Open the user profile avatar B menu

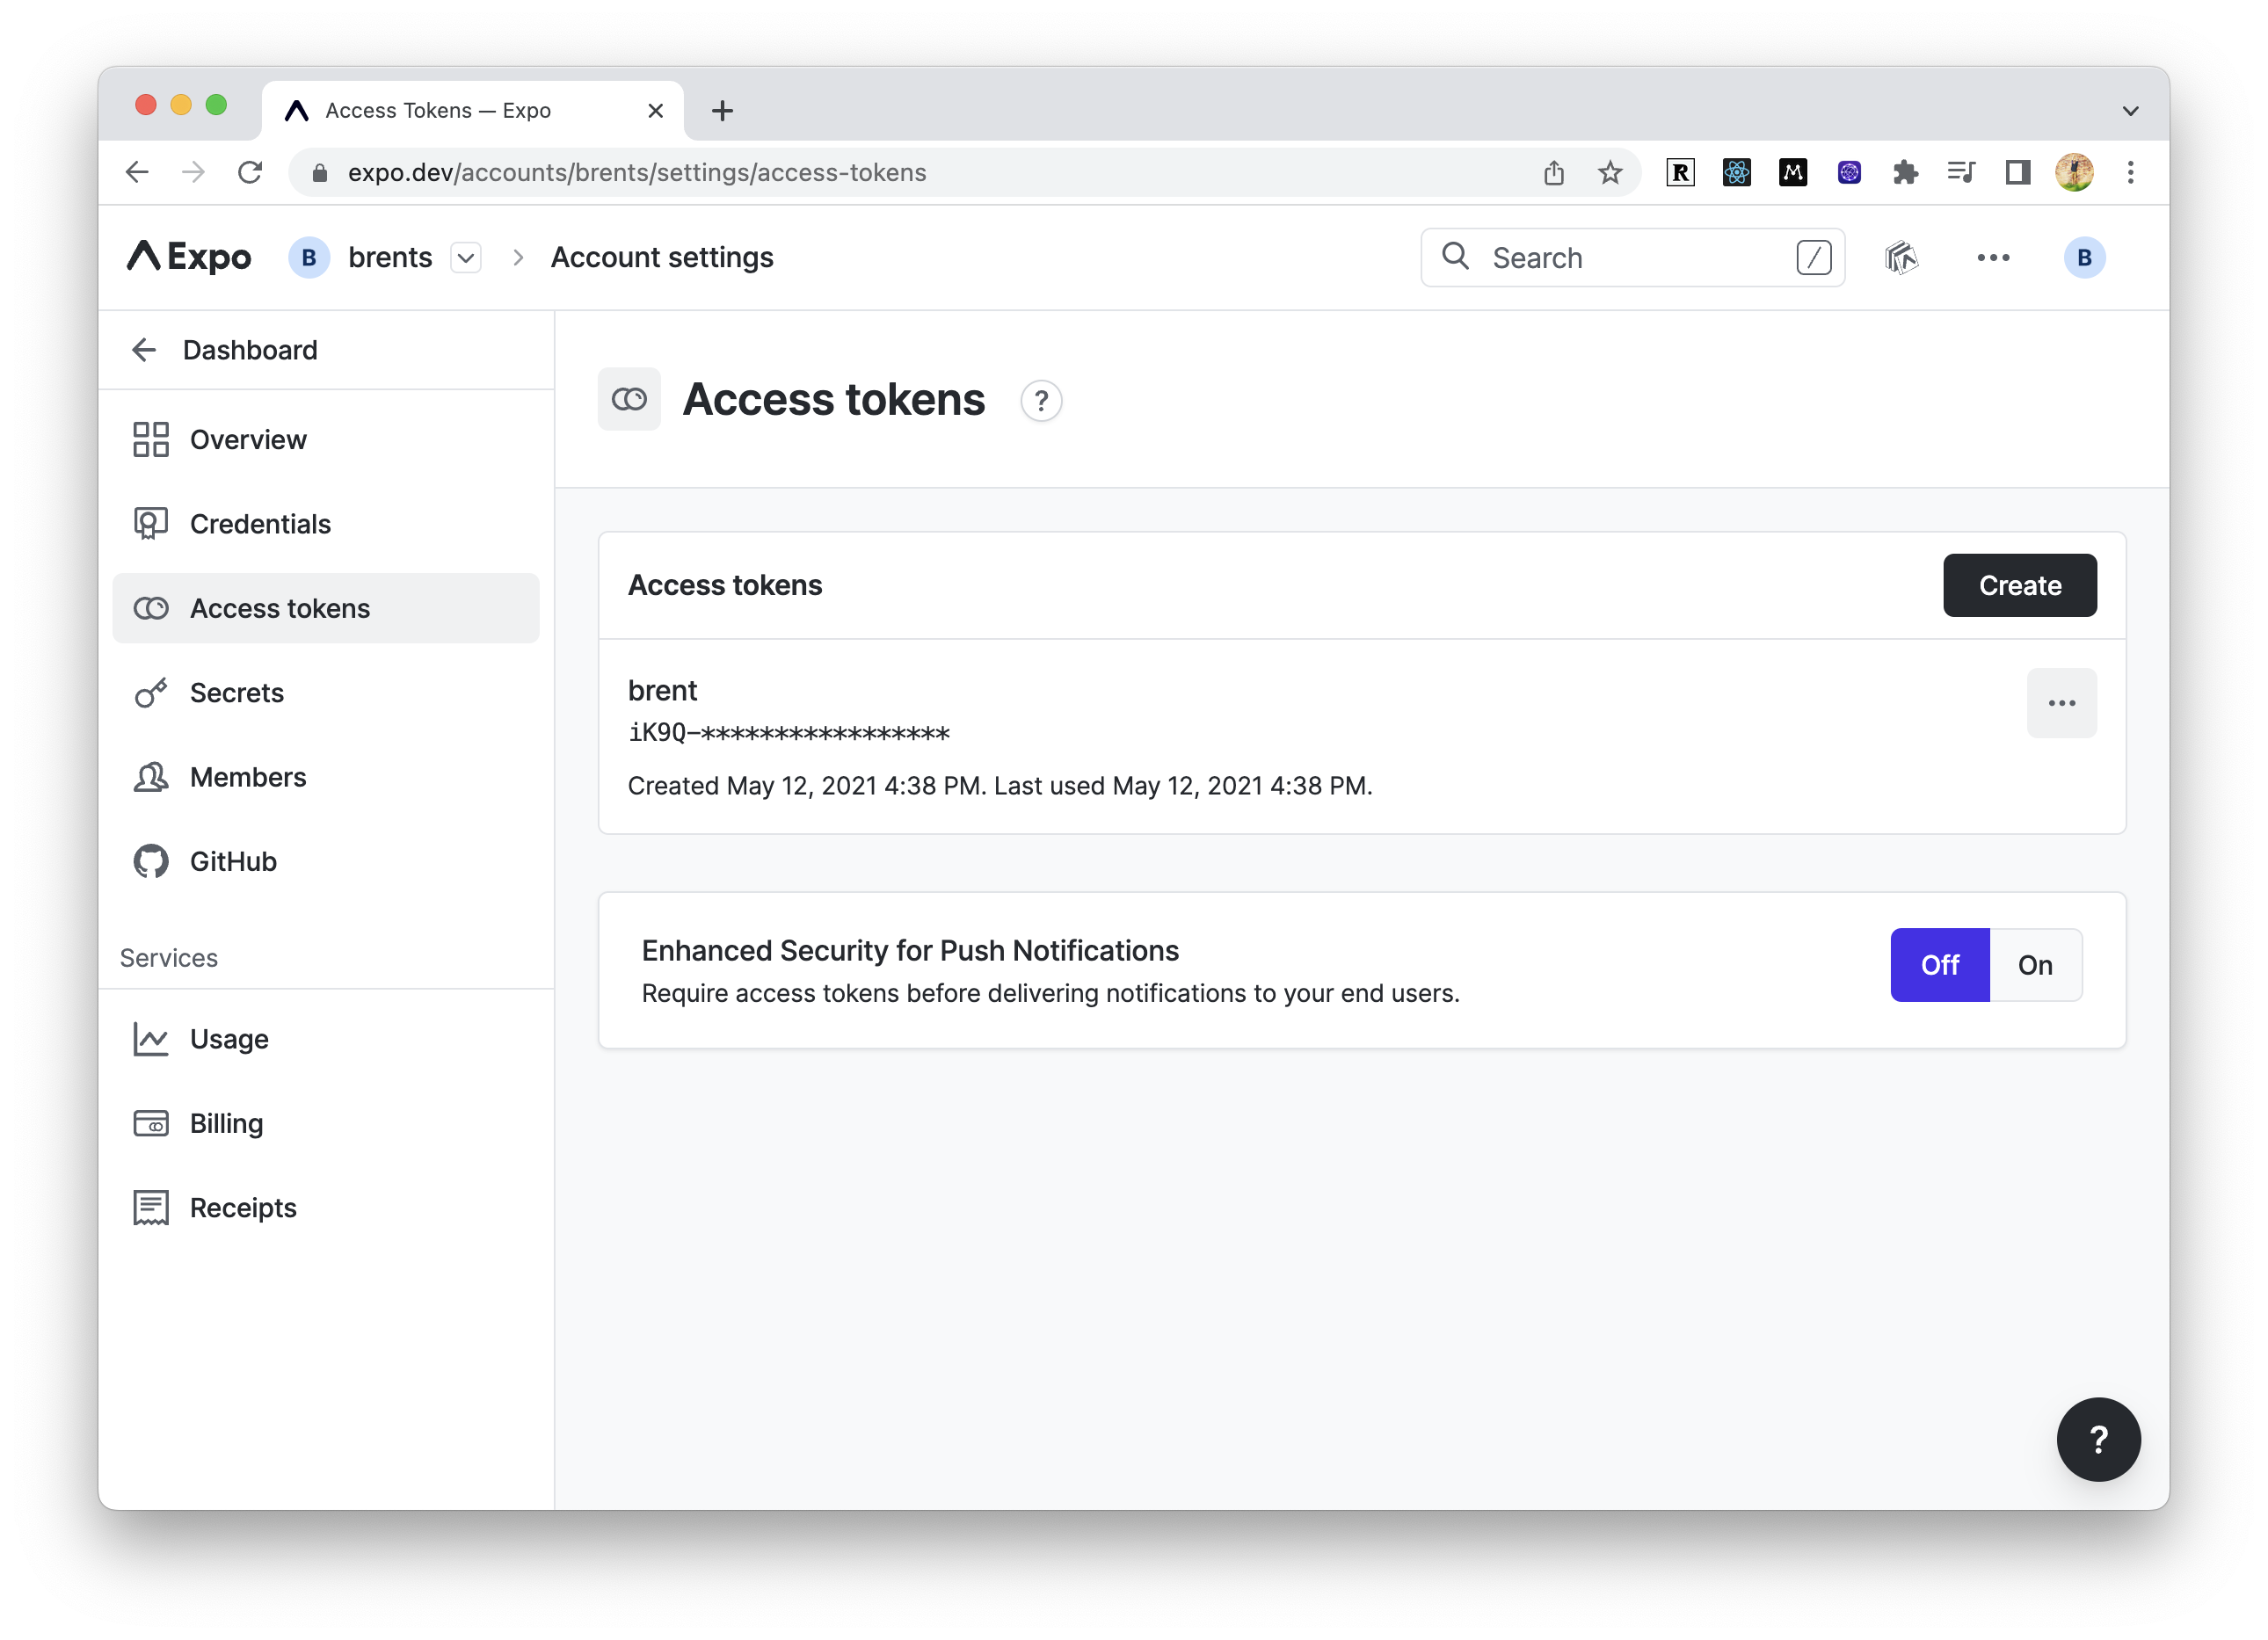[2084, 257]
